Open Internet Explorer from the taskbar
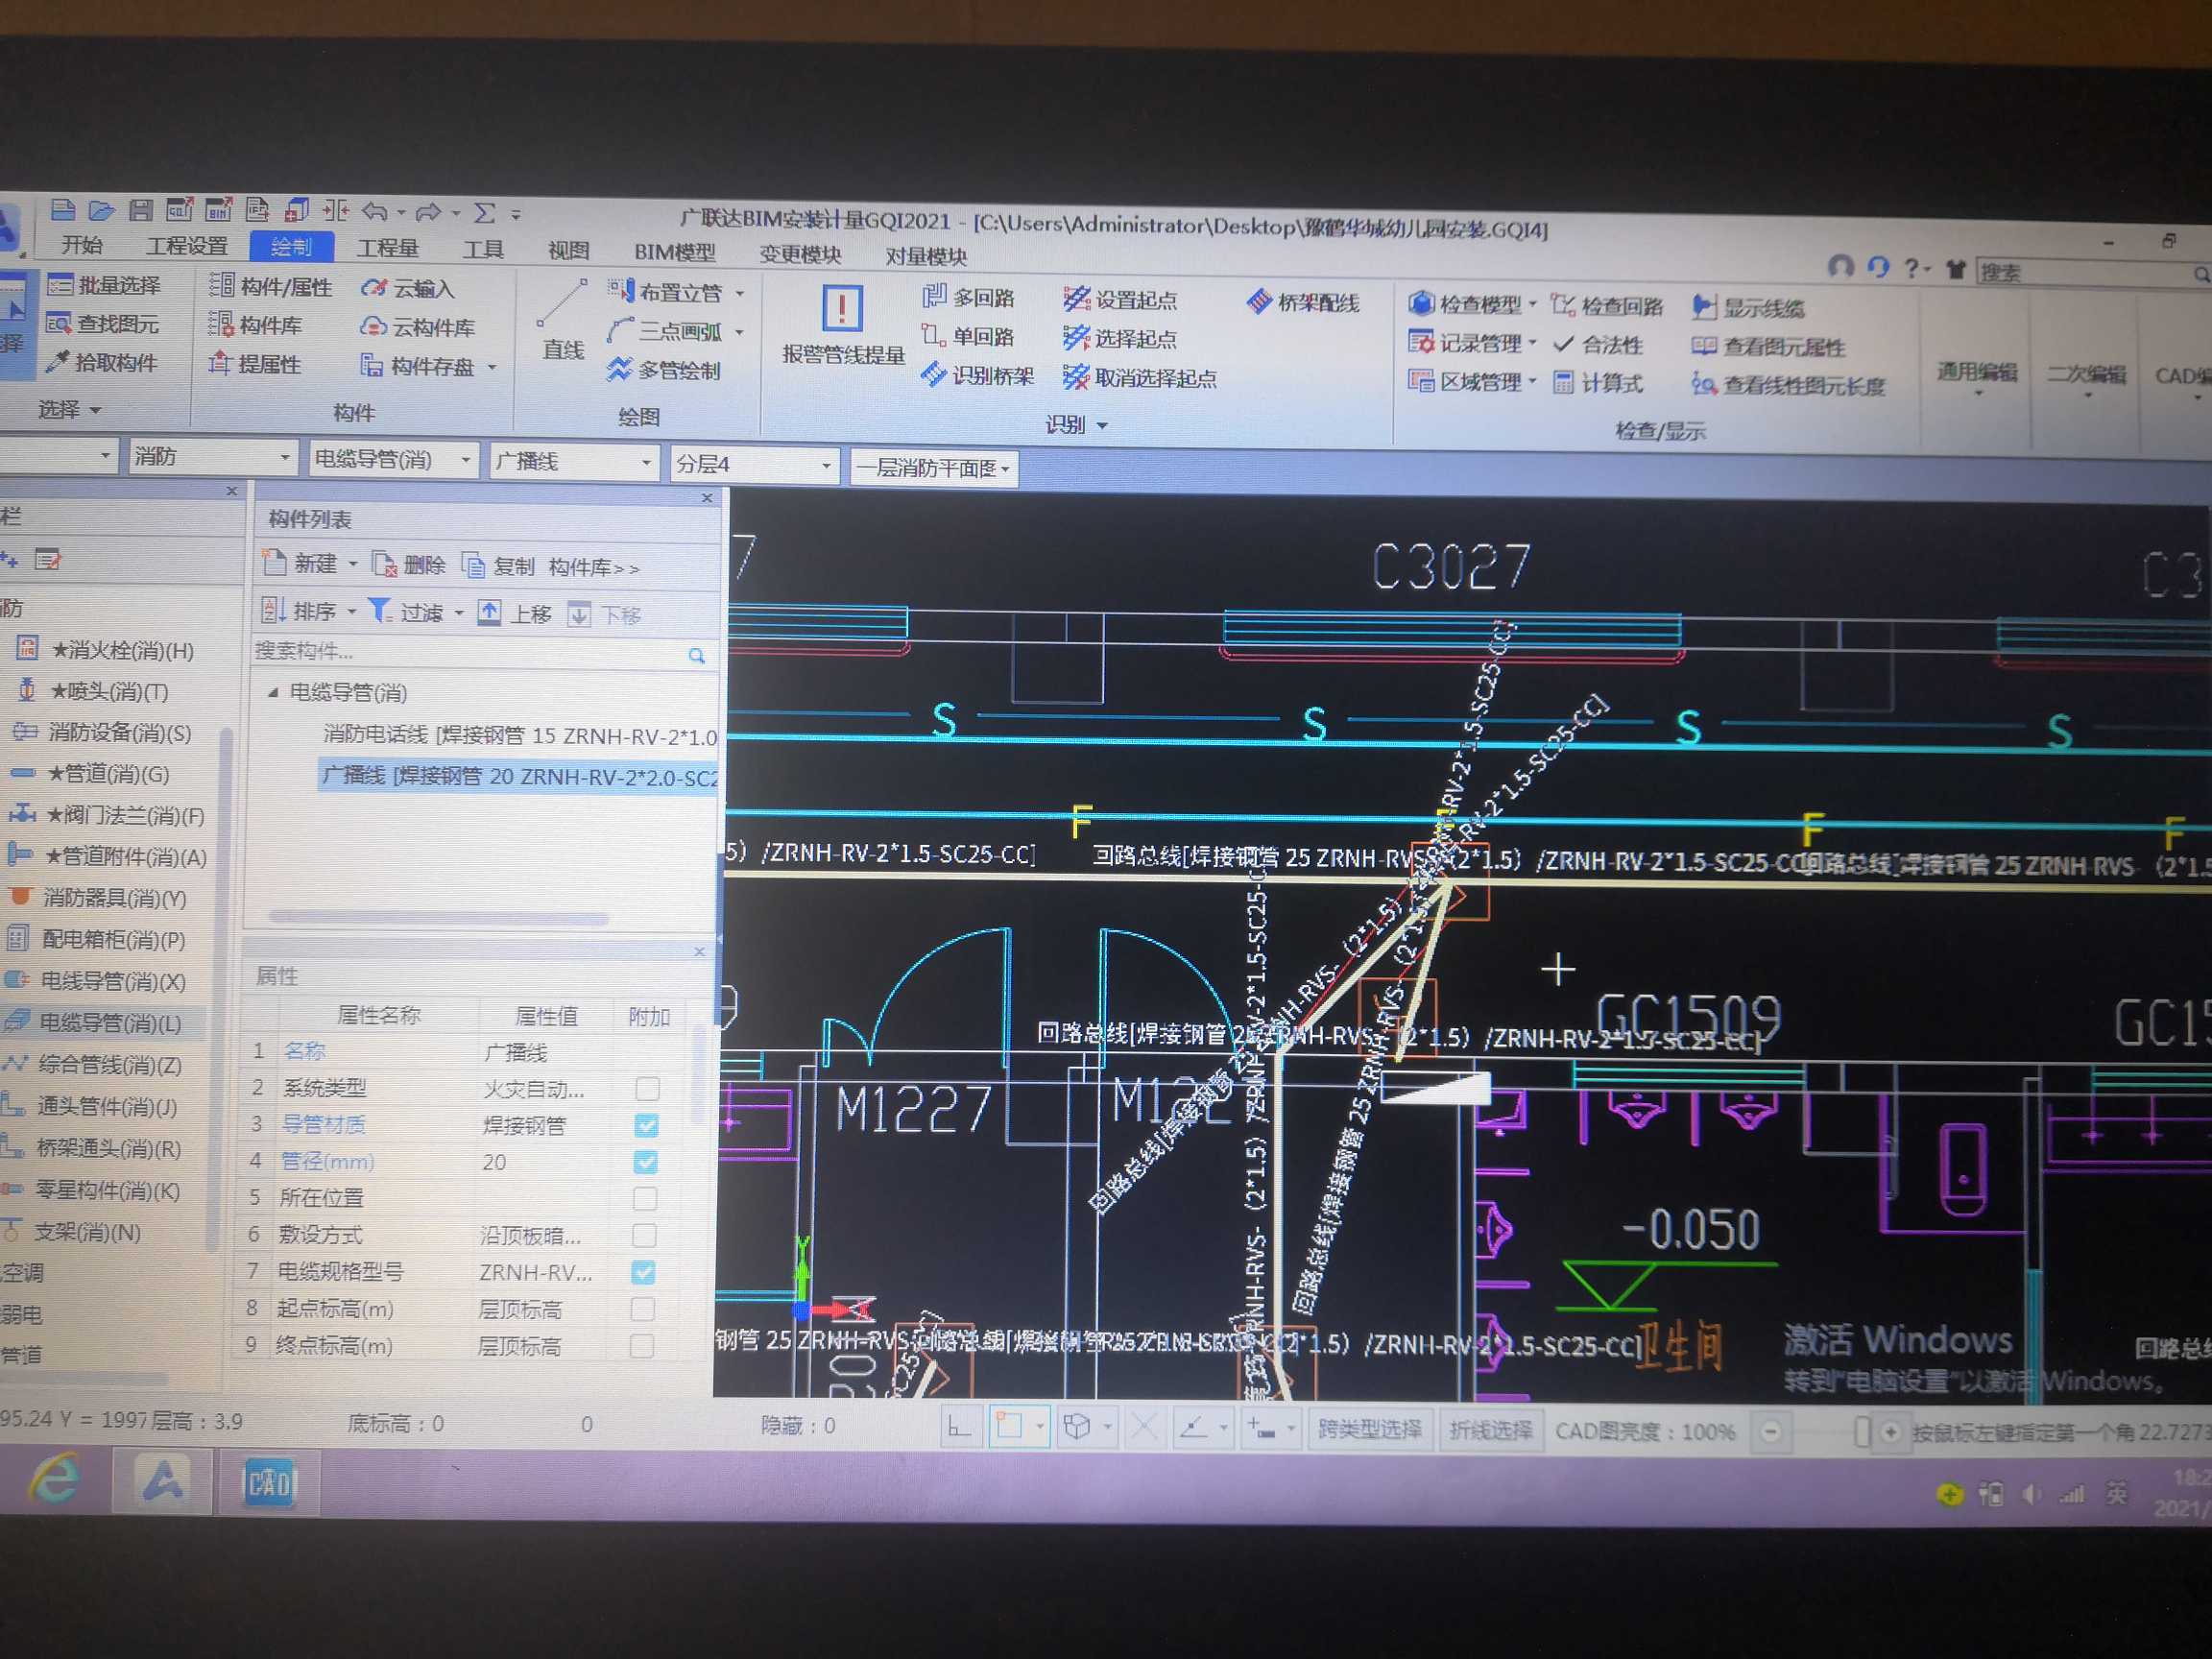 tap(54, 1479)
